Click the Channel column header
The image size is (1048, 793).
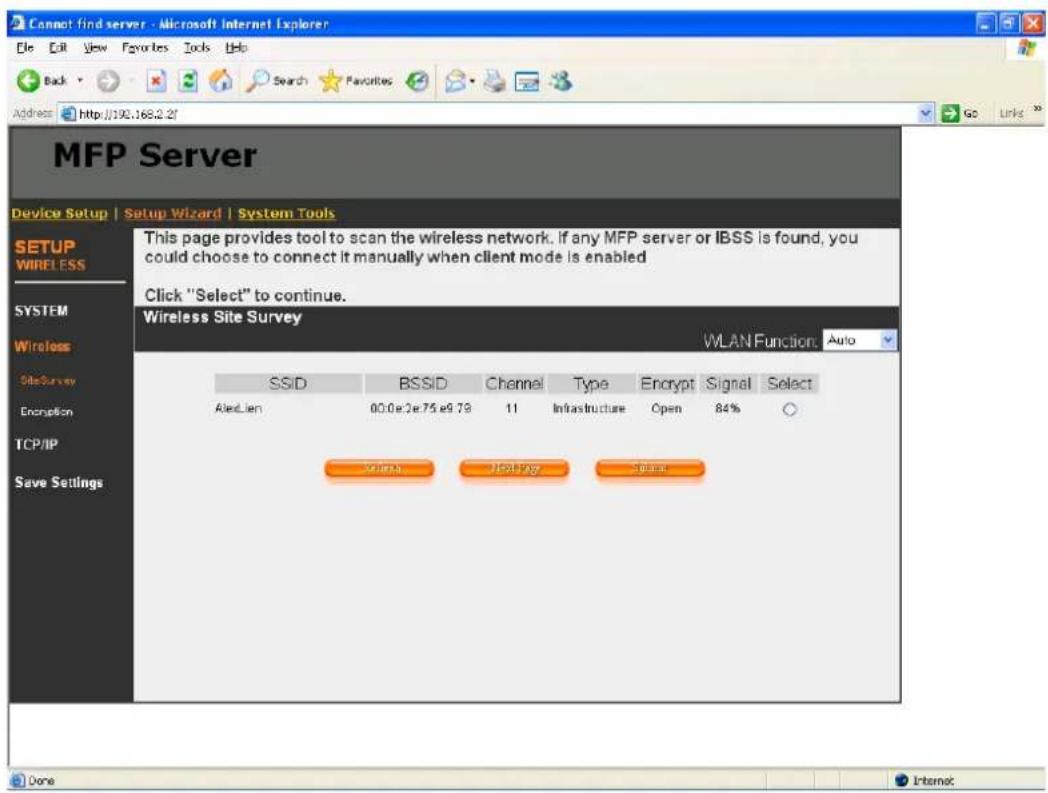[514, 384]
